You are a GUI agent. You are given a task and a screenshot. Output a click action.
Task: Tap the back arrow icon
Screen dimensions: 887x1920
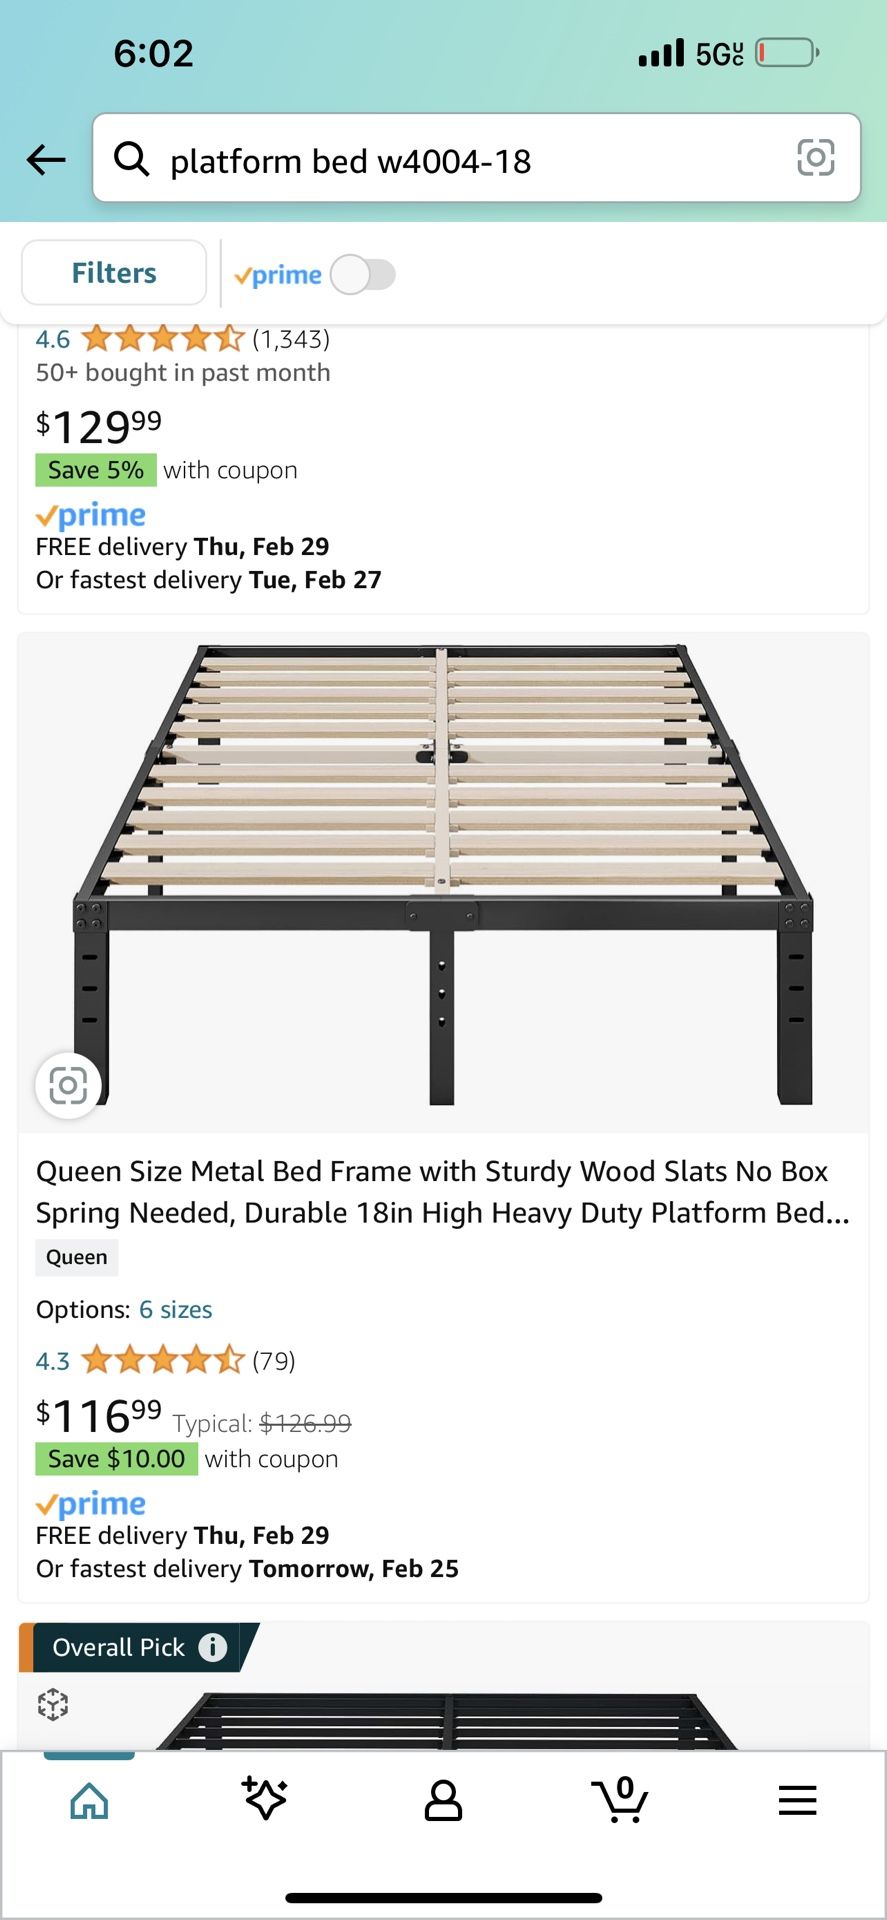click(46, 159)
